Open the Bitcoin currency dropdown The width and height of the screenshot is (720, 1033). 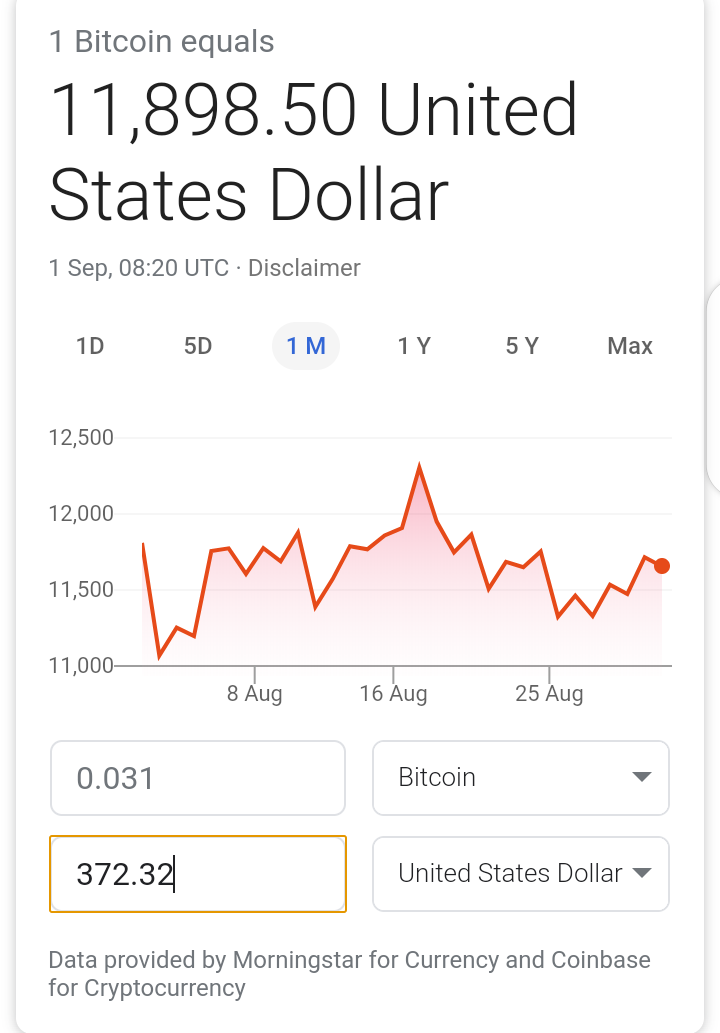521,778
